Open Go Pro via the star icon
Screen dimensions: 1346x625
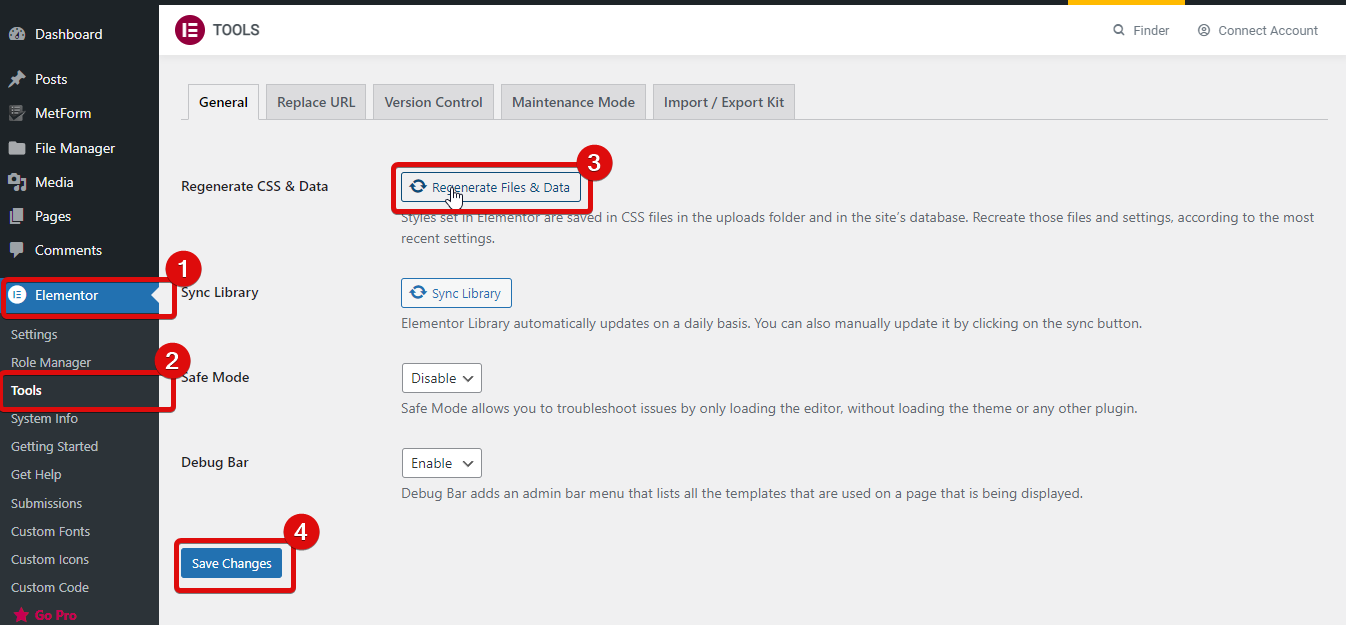19,614
